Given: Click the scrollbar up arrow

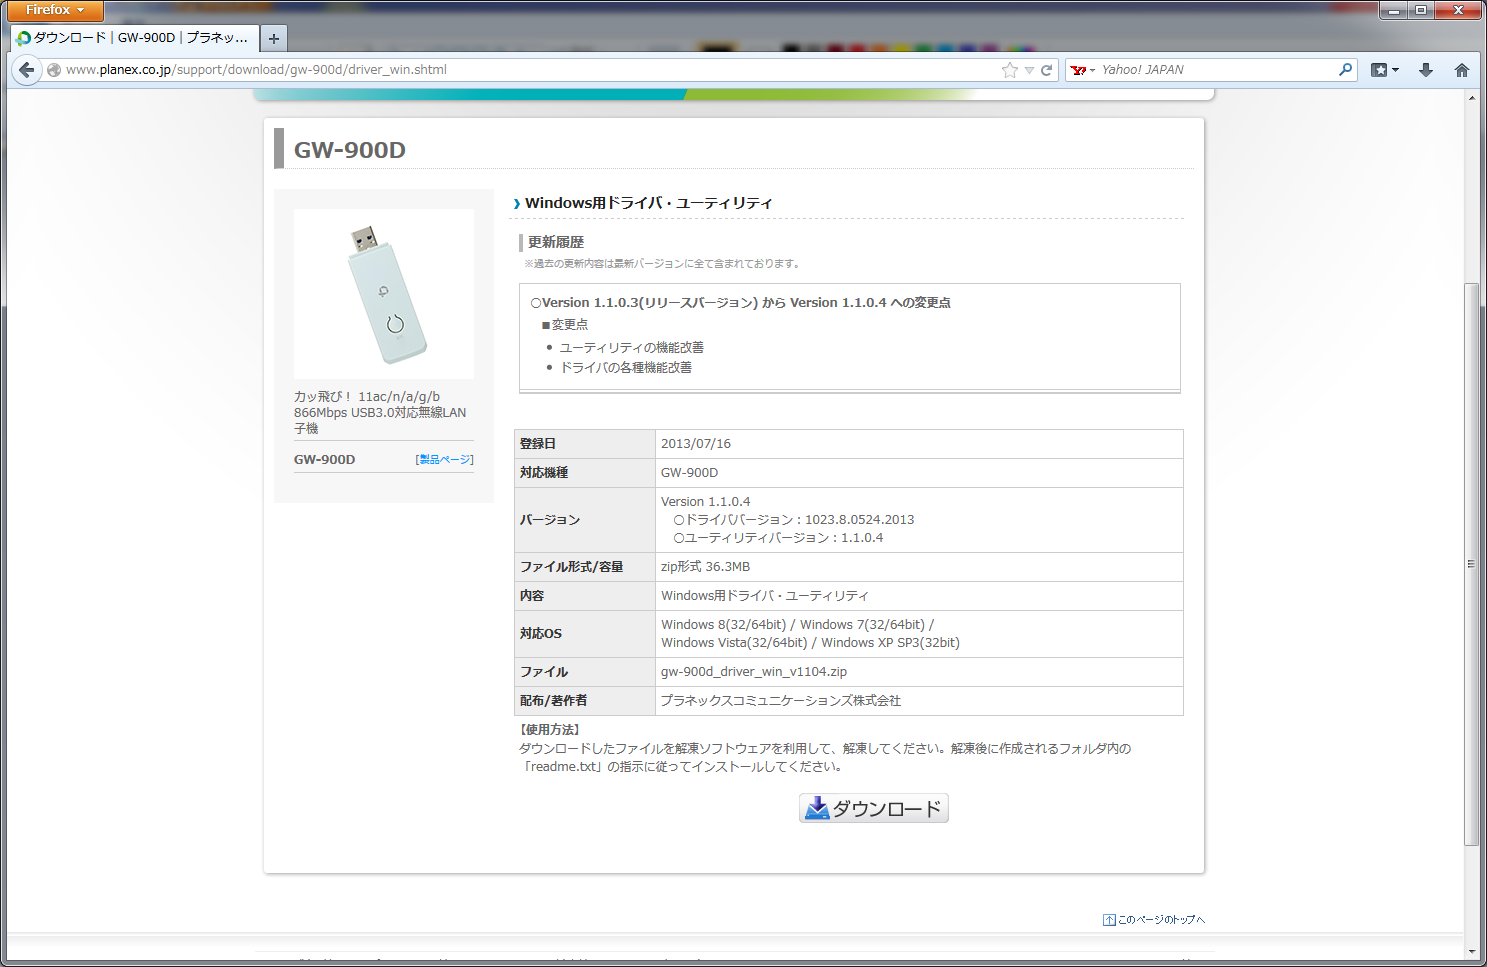Looking at the screenshot, I should pos(1471,98).
